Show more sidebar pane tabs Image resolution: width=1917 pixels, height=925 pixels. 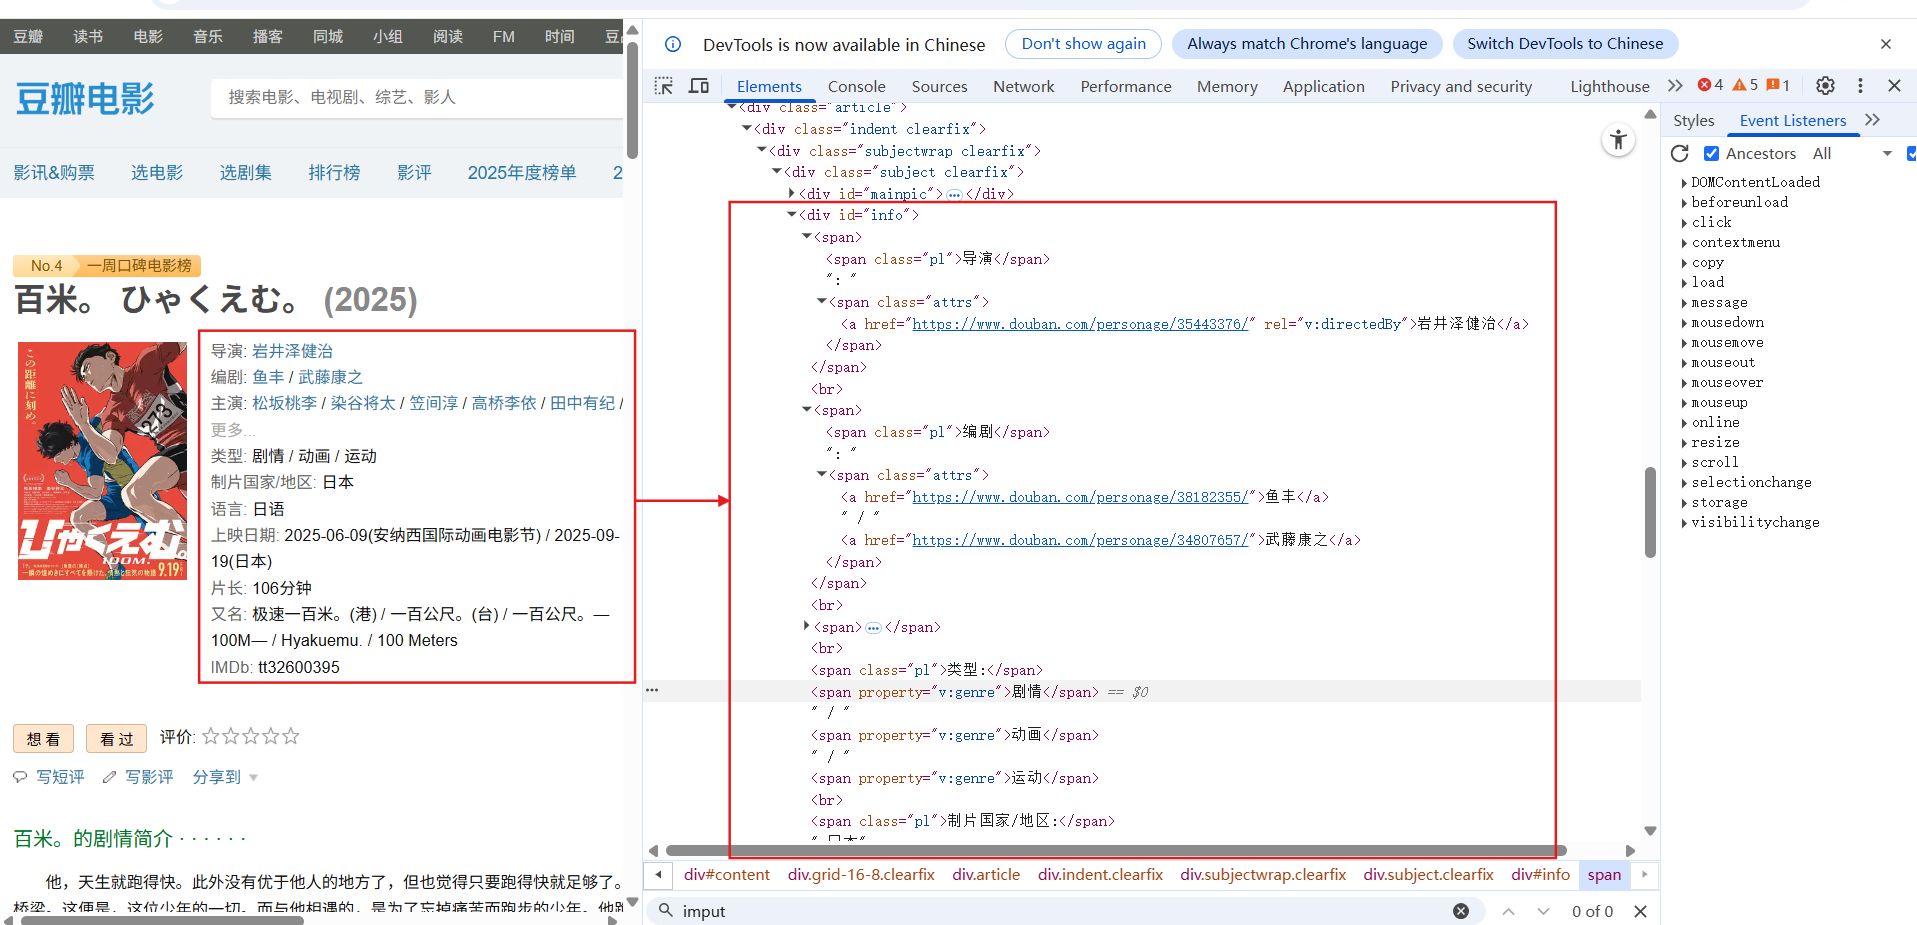(1872, 120)
